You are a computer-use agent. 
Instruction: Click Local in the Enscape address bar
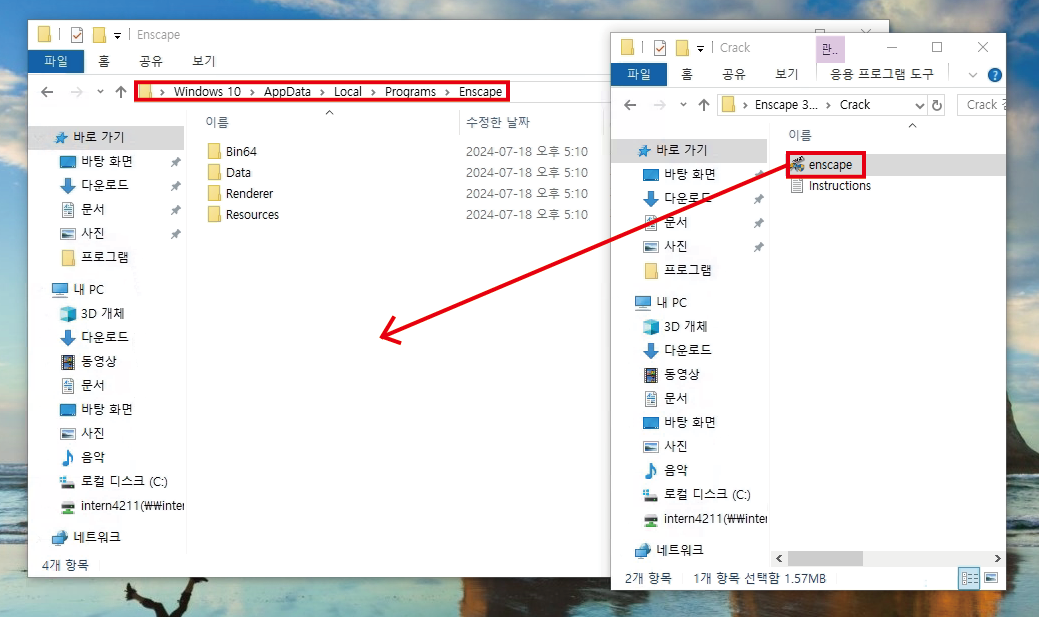pos(348,92)
